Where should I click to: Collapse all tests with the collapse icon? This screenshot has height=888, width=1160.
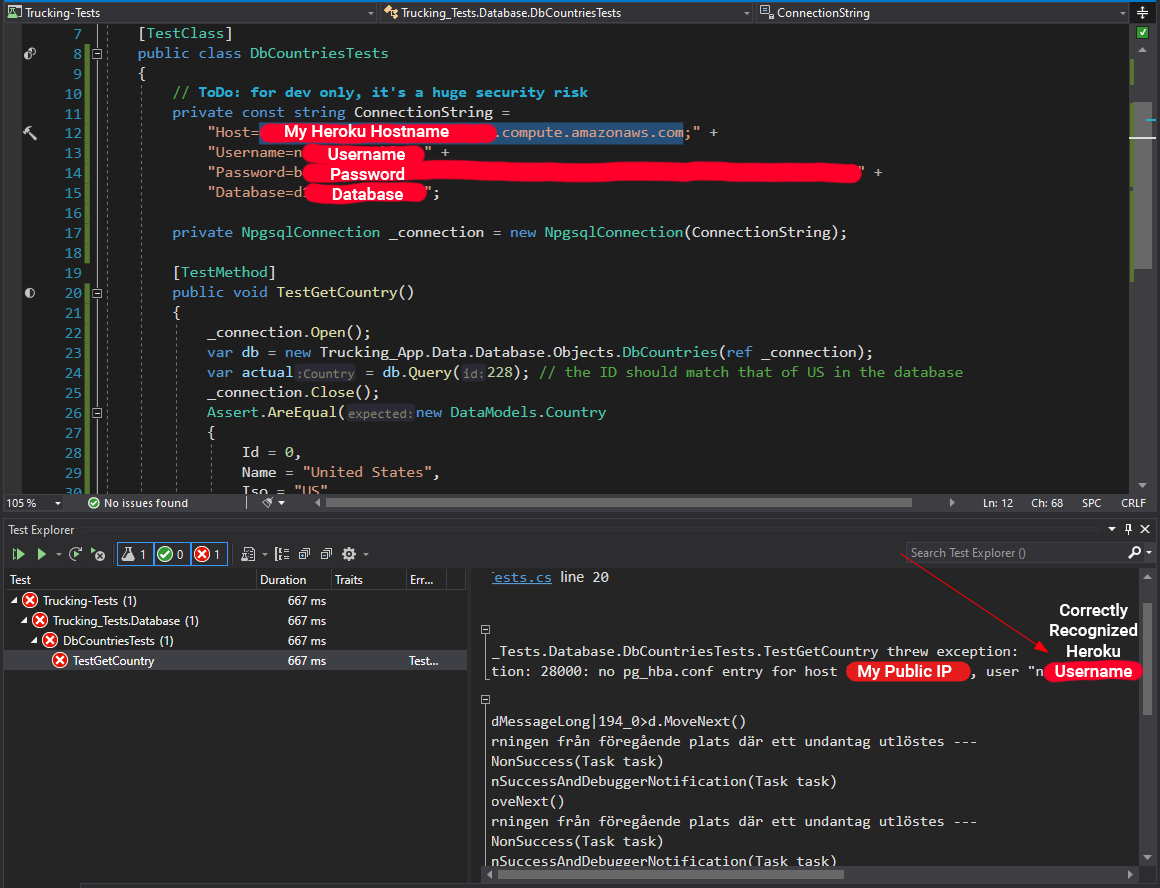pos(325,553)
